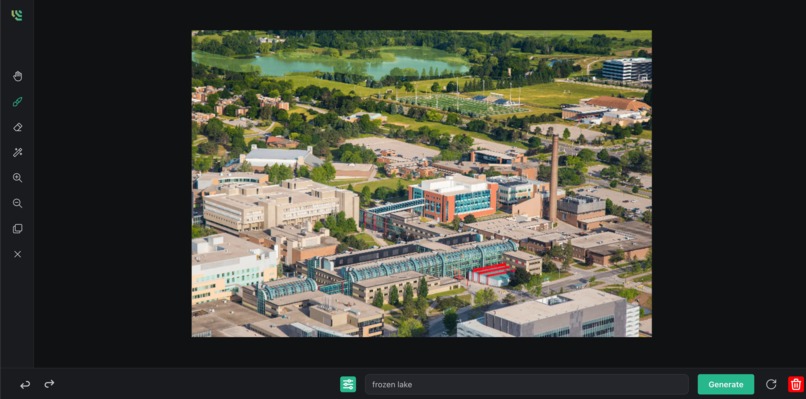Image resolution: width=806 pixels, height=399 pixels.
Task: Select the hand pan tool
Action: click(x=17, y=77)
